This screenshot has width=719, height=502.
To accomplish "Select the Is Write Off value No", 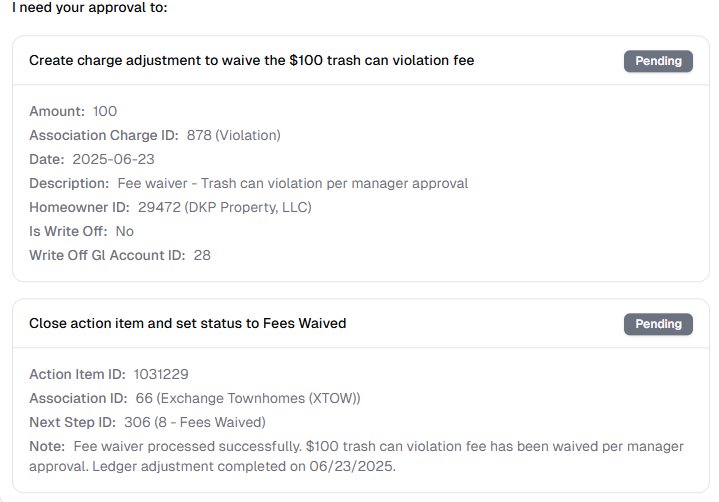I will coord(124,231).
